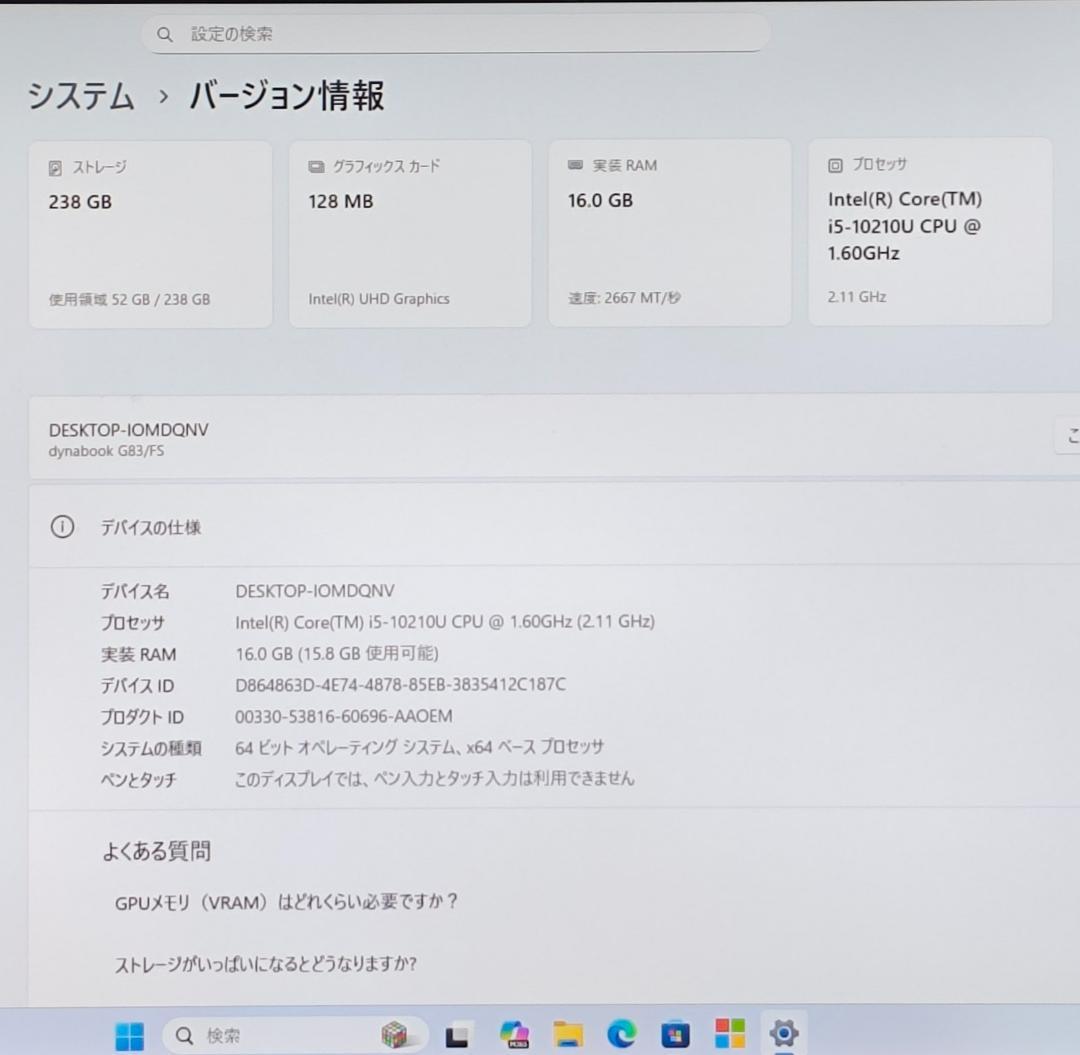Select the device name DESKTOP-IOMDQNV text

(129, 430)
